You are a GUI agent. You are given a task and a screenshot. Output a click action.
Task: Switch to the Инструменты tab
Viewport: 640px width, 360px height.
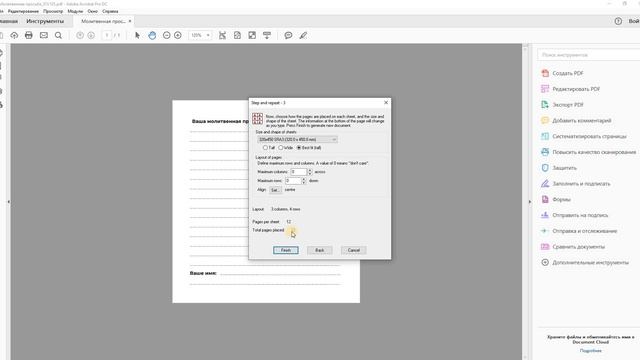coord(45,21)
